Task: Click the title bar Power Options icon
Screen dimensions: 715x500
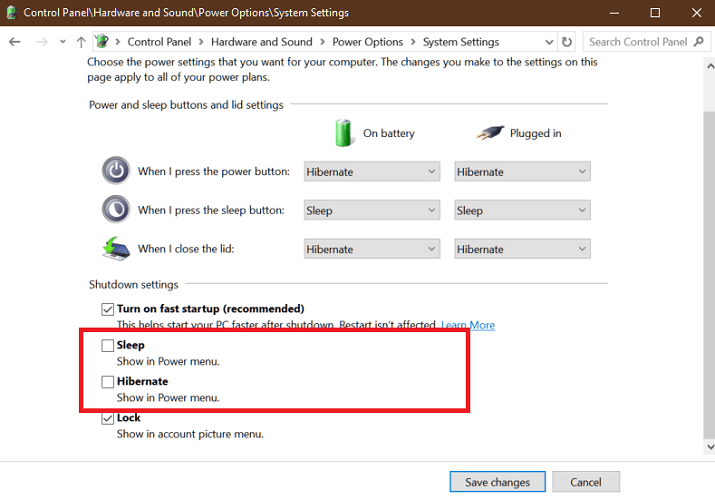Action: pyautogui.click(x=11, y=12)
